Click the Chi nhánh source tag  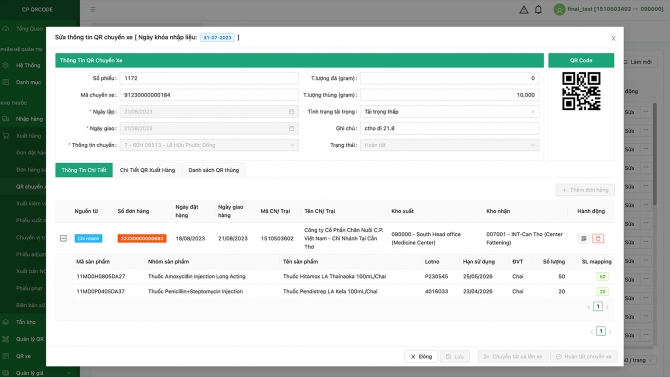(x=88, y=239)
